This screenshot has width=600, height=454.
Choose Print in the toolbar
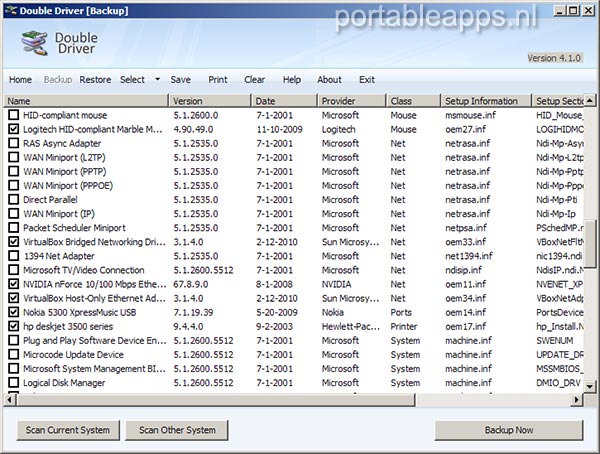(218, 80)
